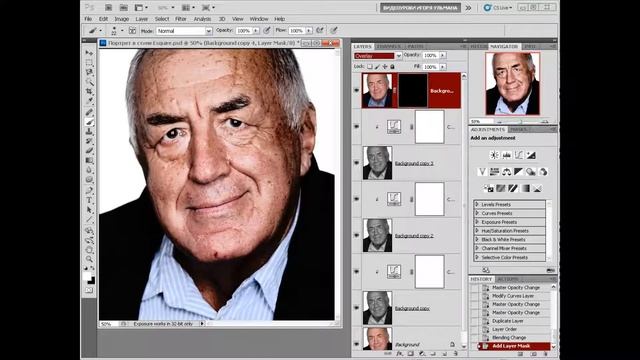The image size is (640, 360).
Task: Open the brush Mode dropdown
Action: pos(184,31)
